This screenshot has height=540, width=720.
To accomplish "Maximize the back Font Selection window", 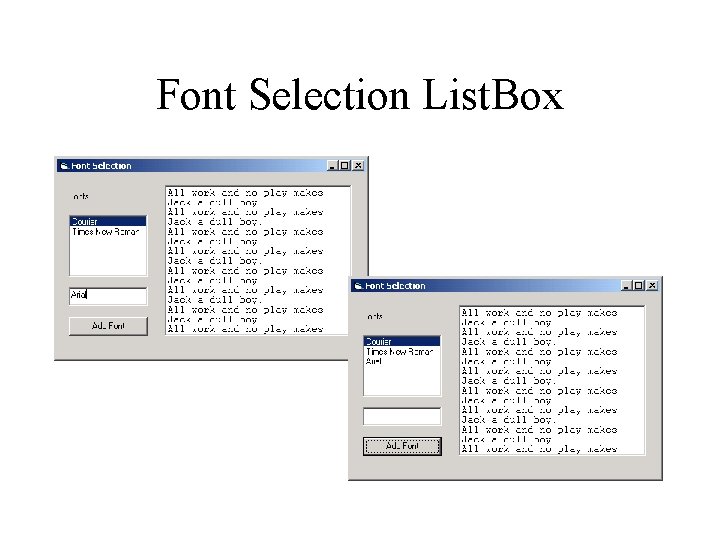I will (x=344, y=166).
